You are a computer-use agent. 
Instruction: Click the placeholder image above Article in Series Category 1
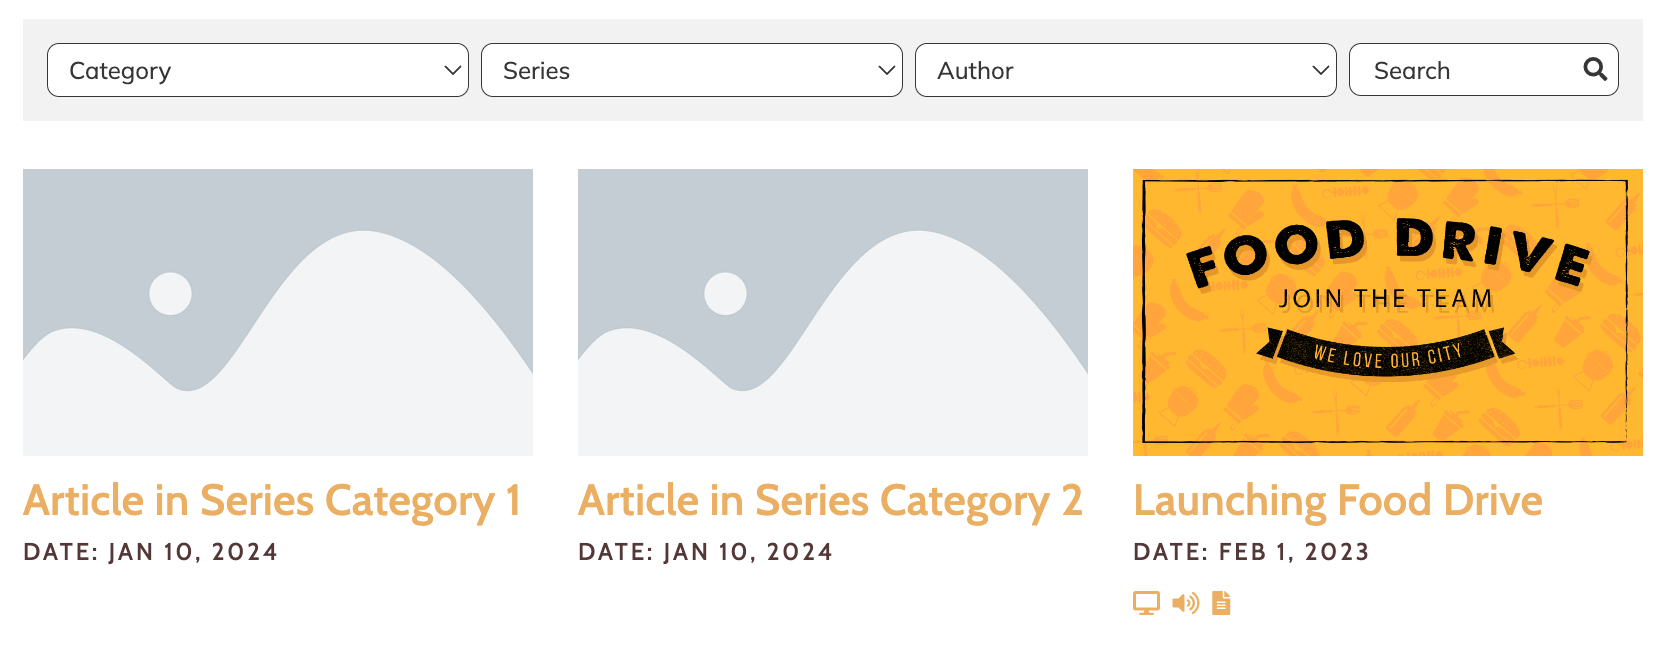(278, 312)
